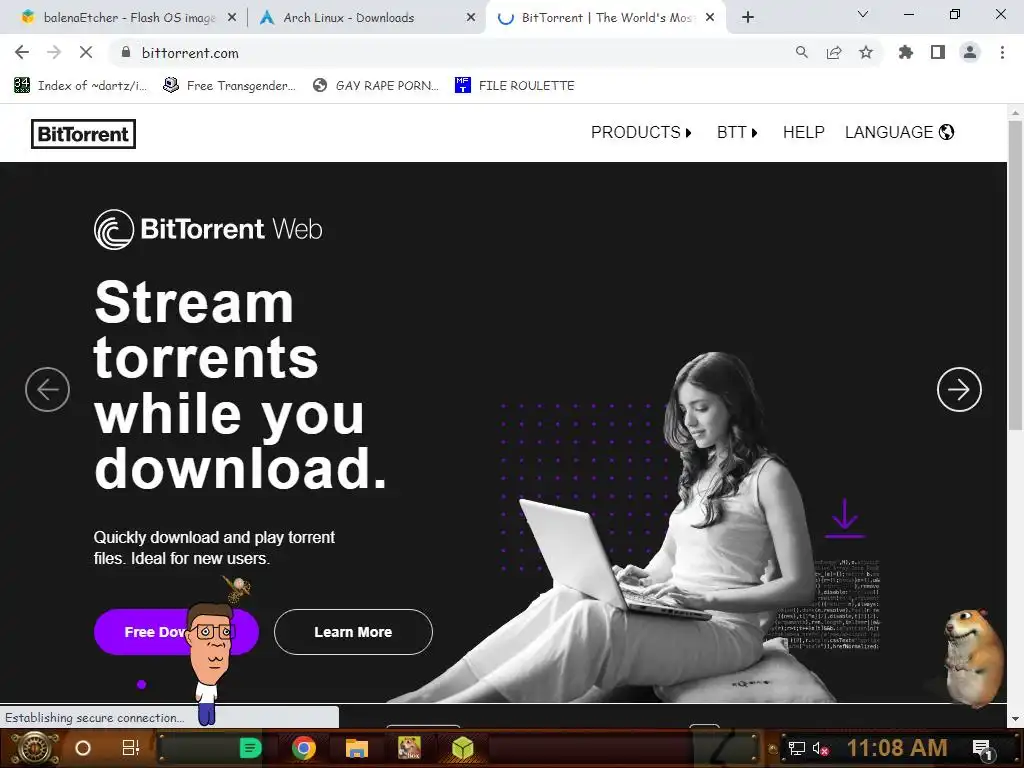Open the green cube app on taskbar
Screen dimensions: 1024x768
[462, 748]
